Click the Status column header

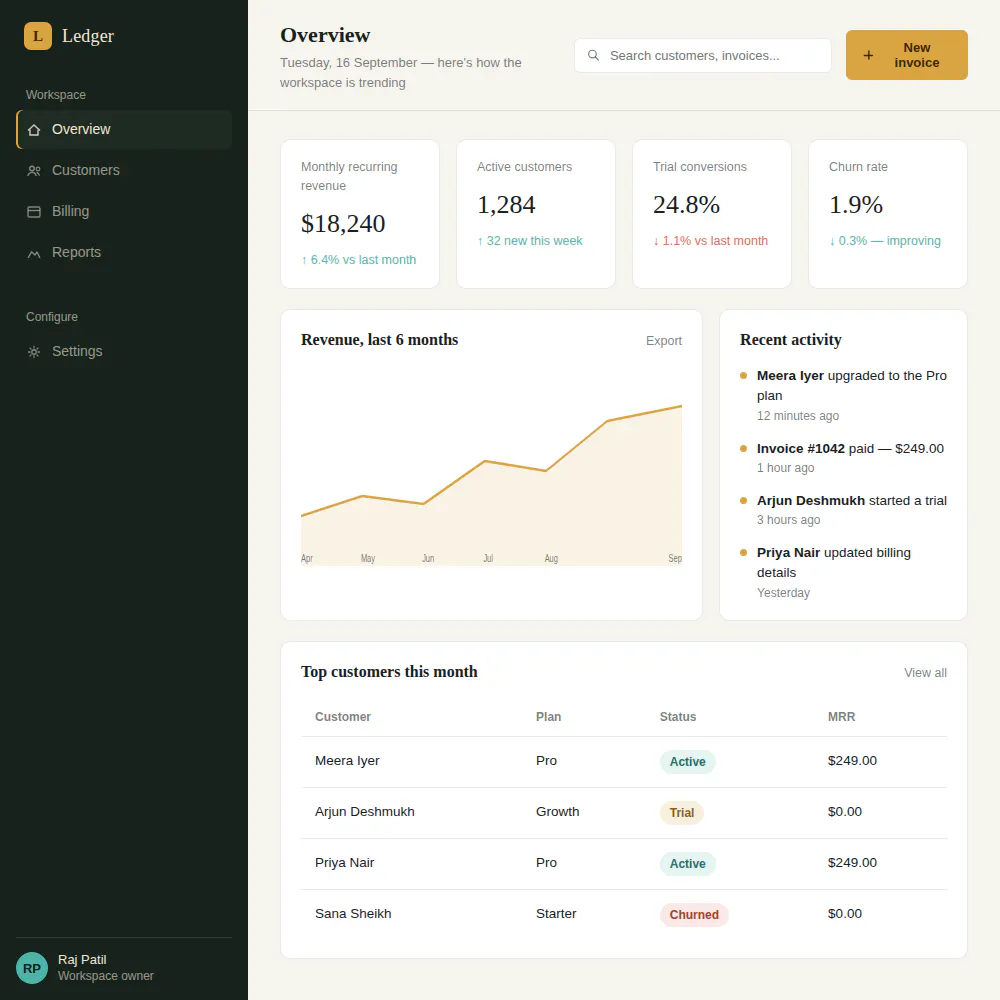[678, 717]
